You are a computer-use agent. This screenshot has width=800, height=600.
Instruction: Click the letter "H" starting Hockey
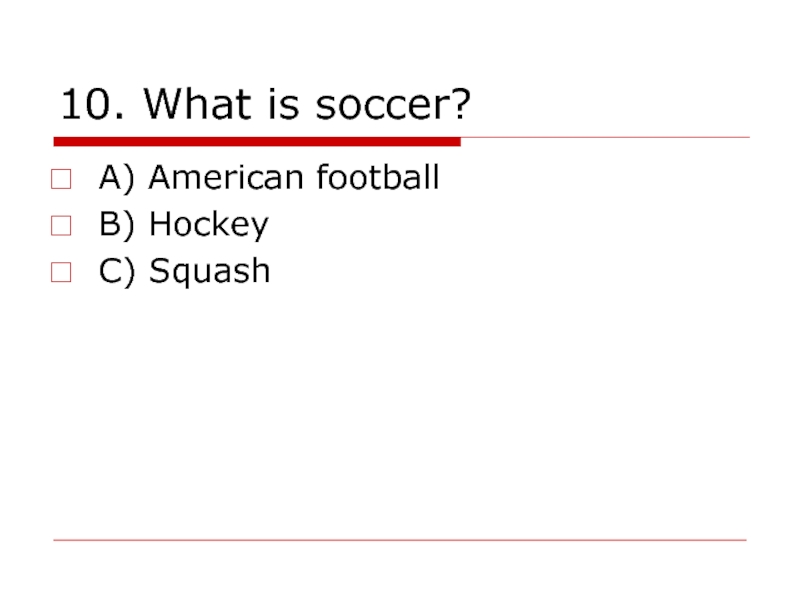tap(160, 224)
